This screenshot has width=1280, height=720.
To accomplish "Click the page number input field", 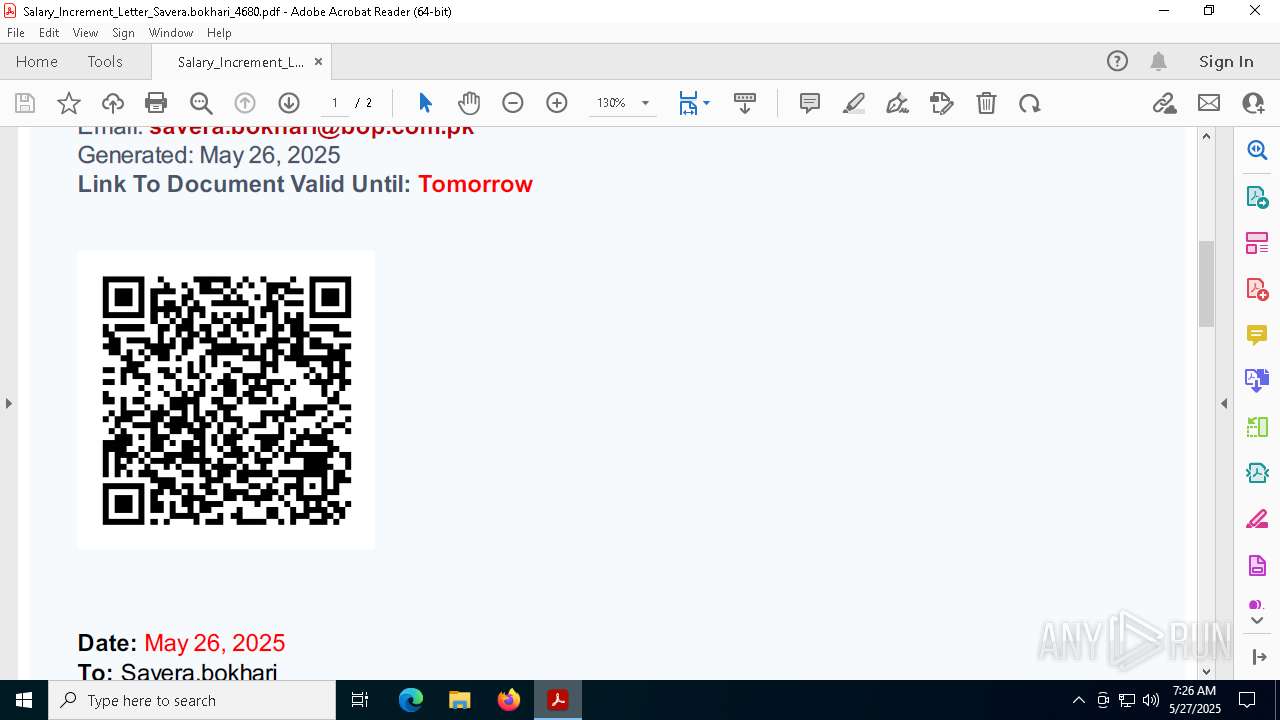I will [335, 103].
